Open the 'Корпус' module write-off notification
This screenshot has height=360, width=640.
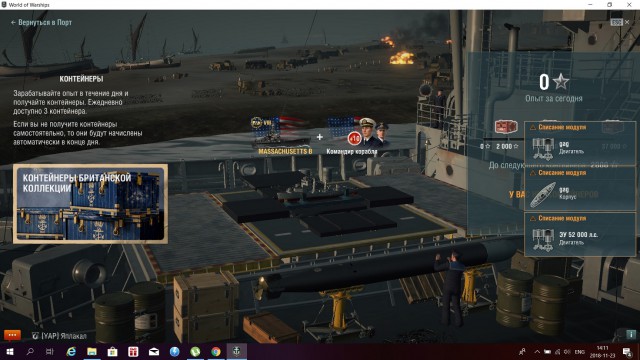[580, 189]
